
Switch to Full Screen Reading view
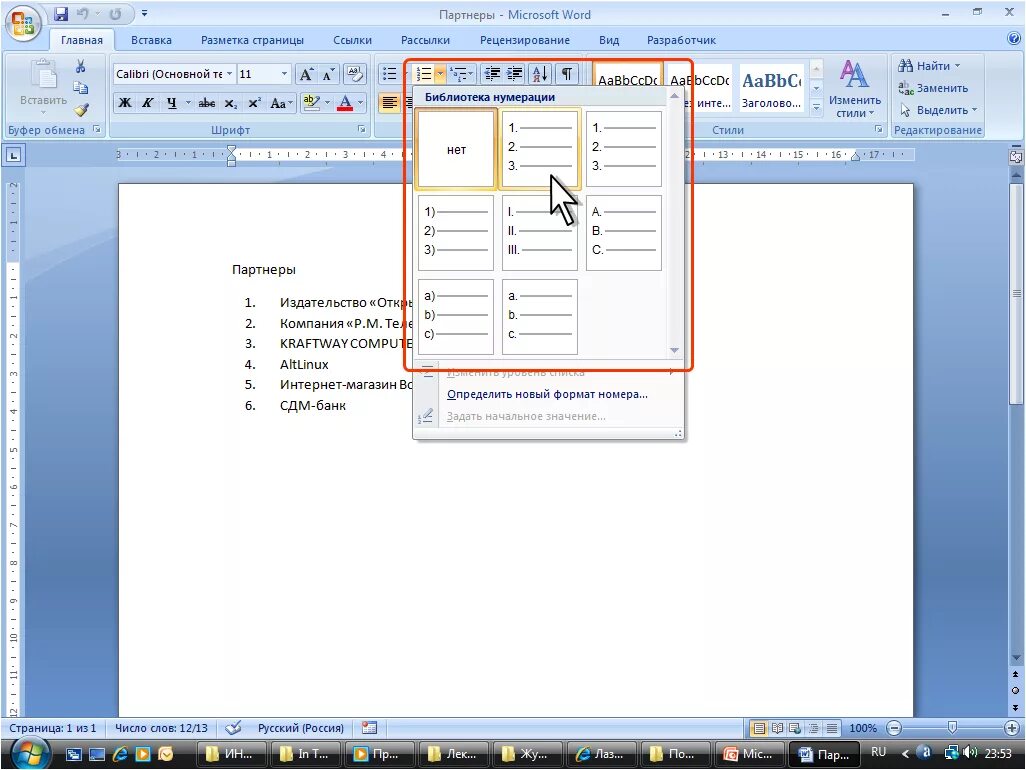point(777,727)
